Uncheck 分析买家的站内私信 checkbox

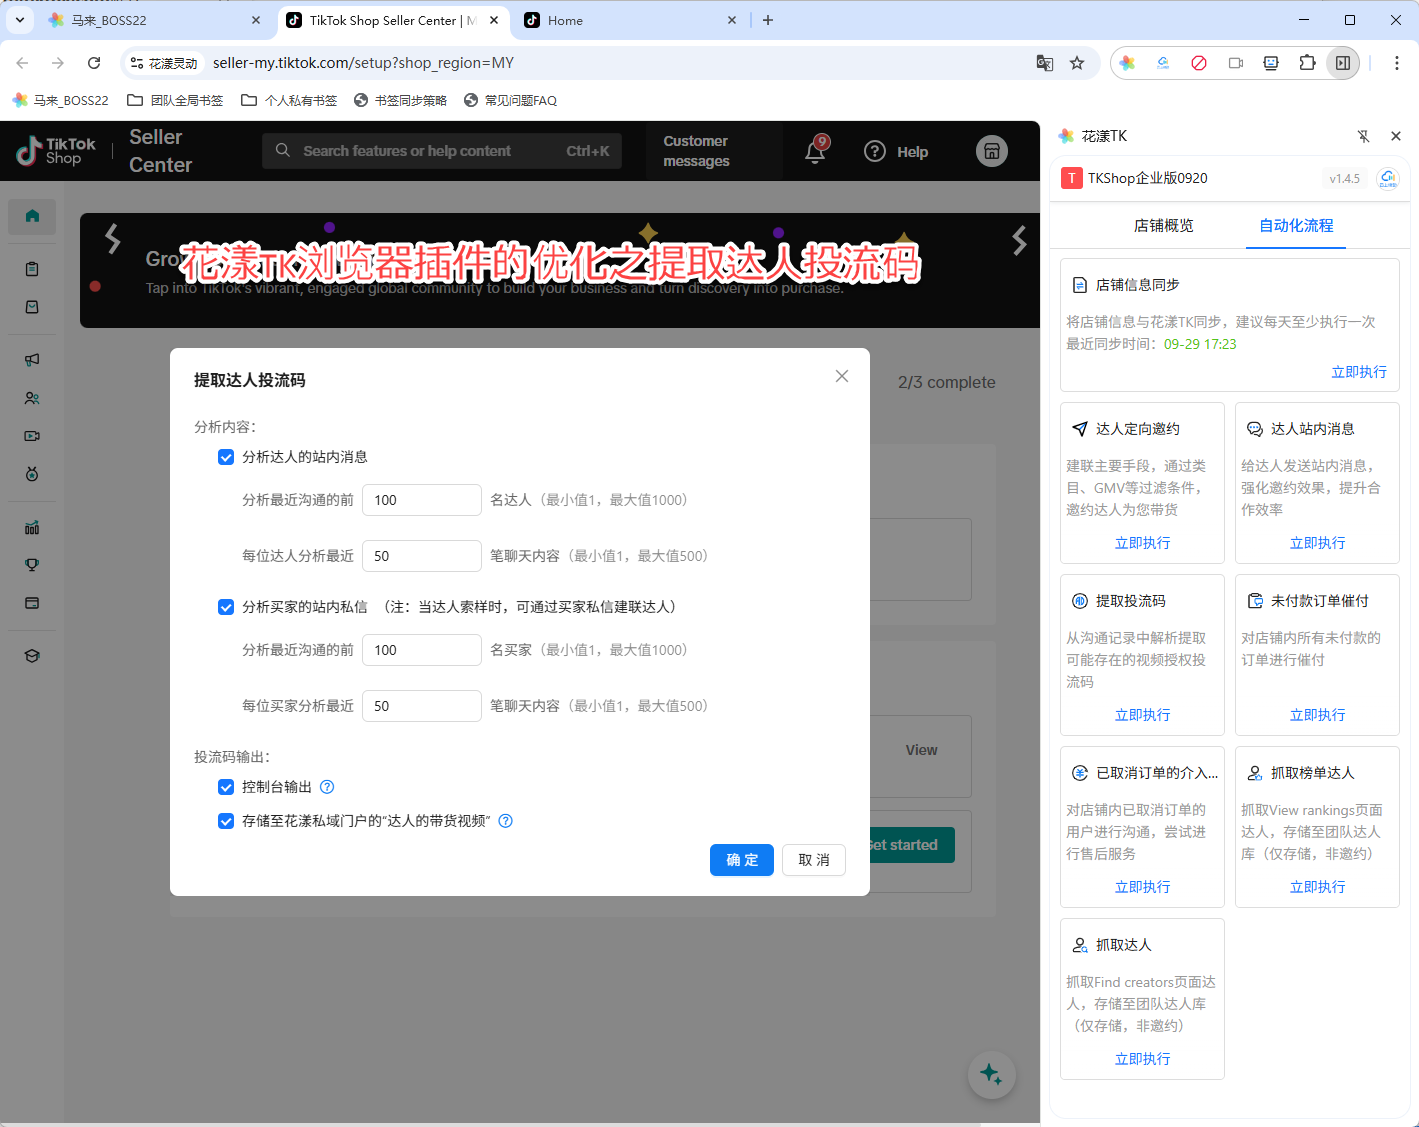[x=226, y=607]
